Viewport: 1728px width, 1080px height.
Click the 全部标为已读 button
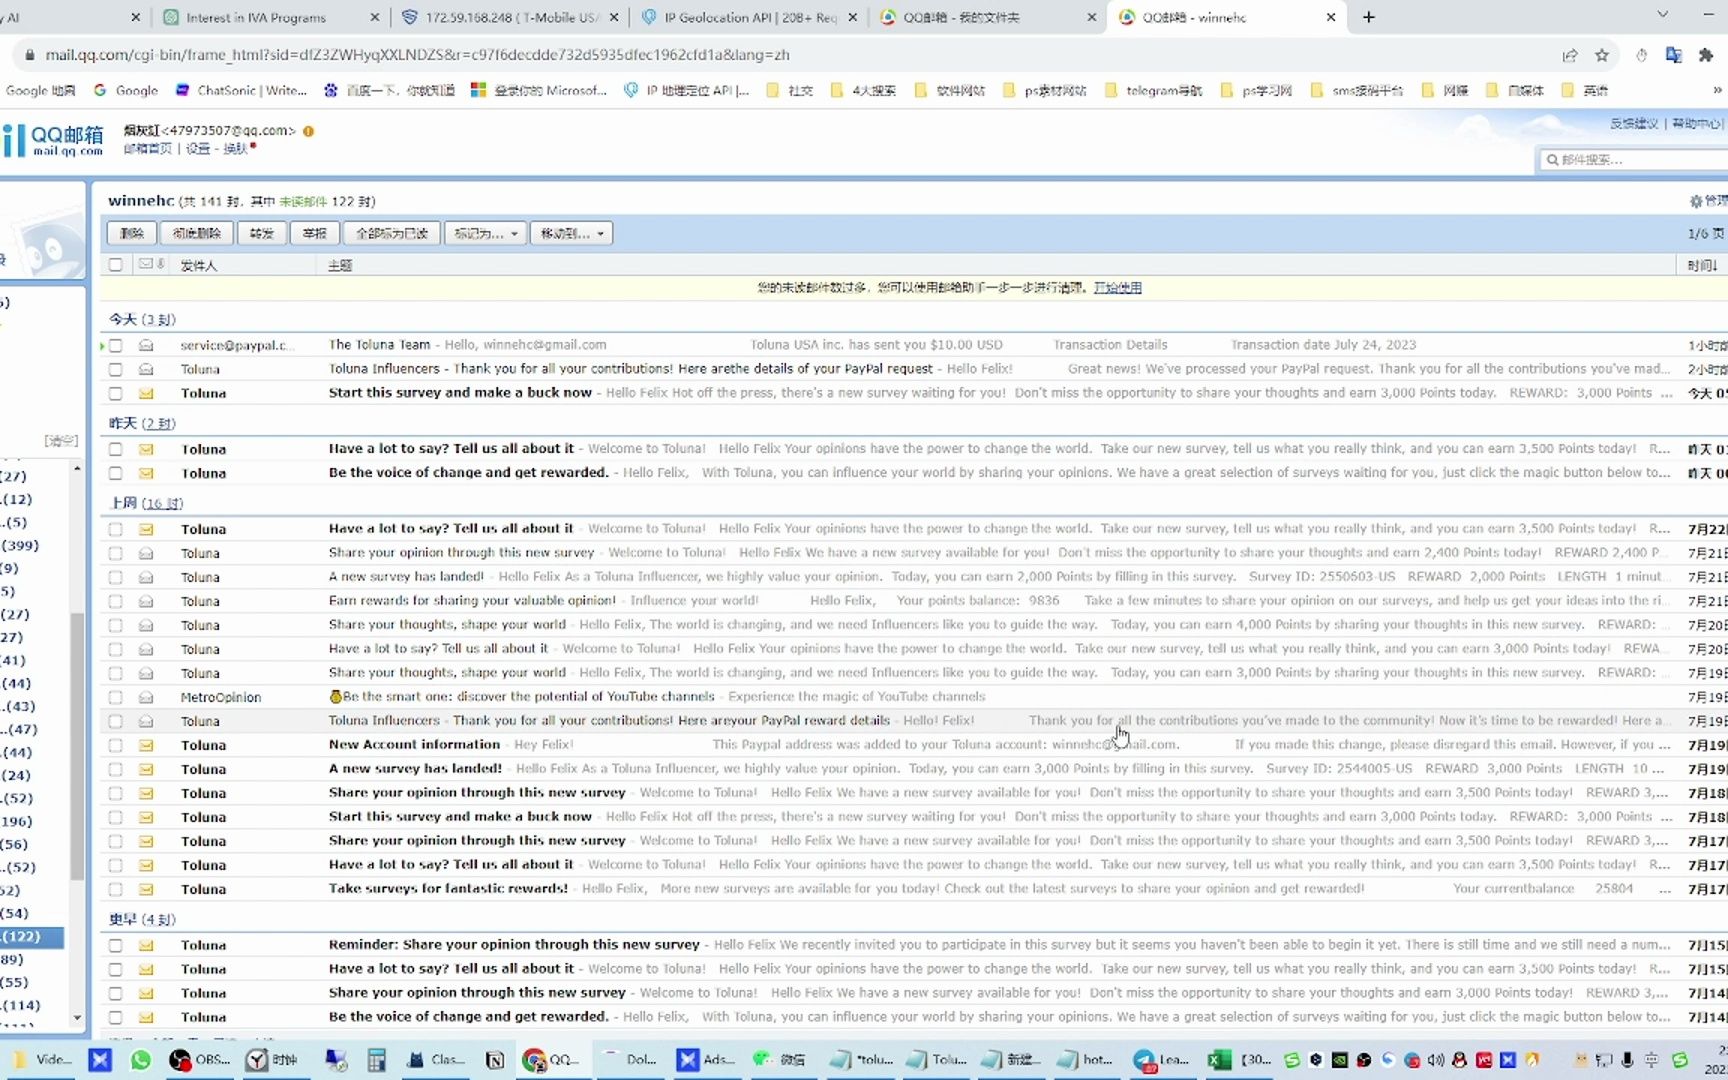pyautogui.click(x=391, y=233)
